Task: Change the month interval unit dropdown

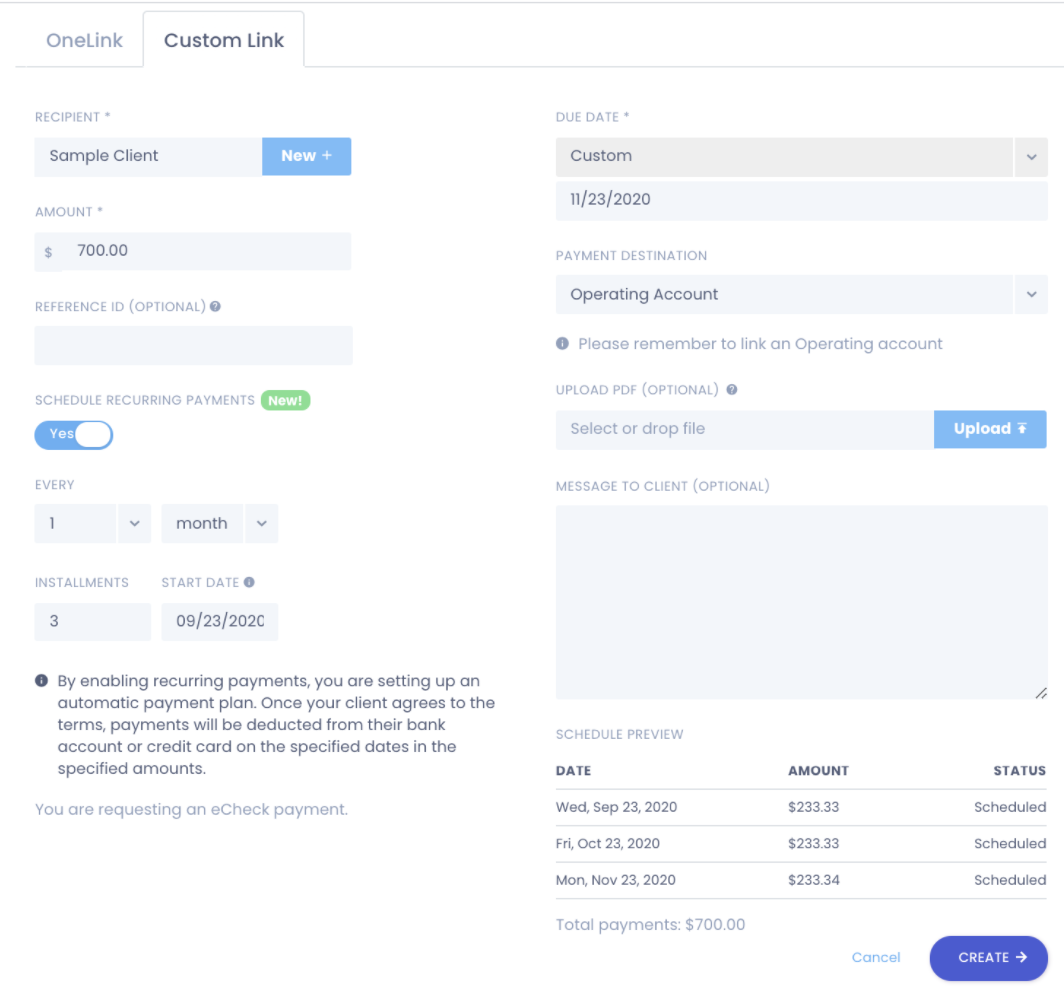Action: 261,524
